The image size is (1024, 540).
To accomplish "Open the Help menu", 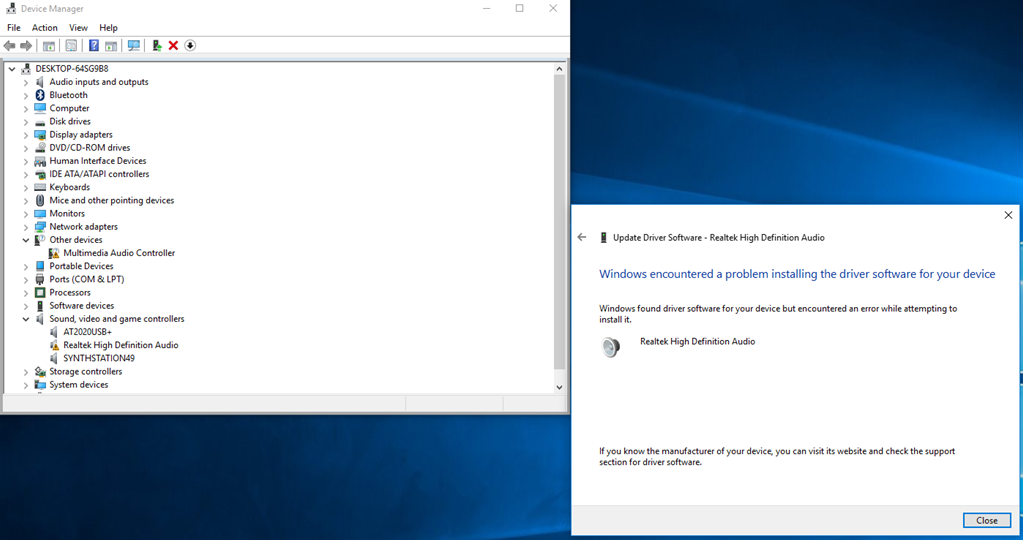I will coord(108,27).
